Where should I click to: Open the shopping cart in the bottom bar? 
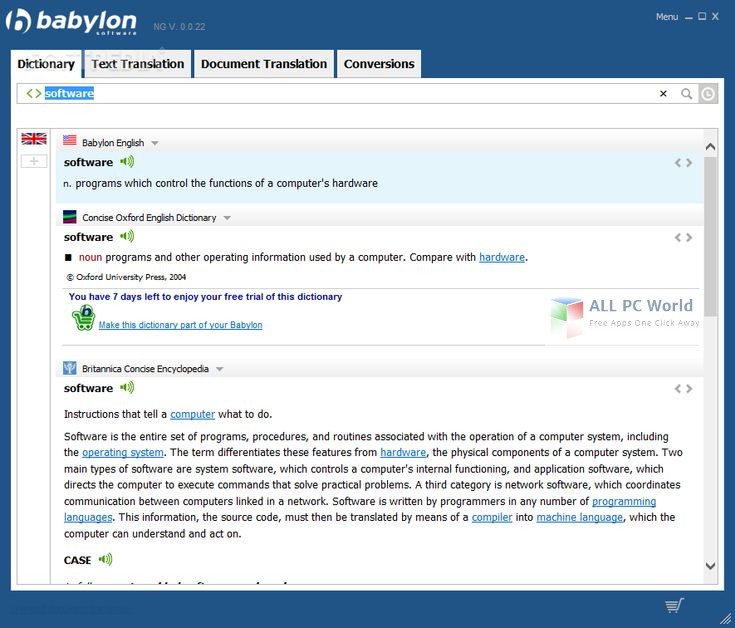tap(674, 606)
